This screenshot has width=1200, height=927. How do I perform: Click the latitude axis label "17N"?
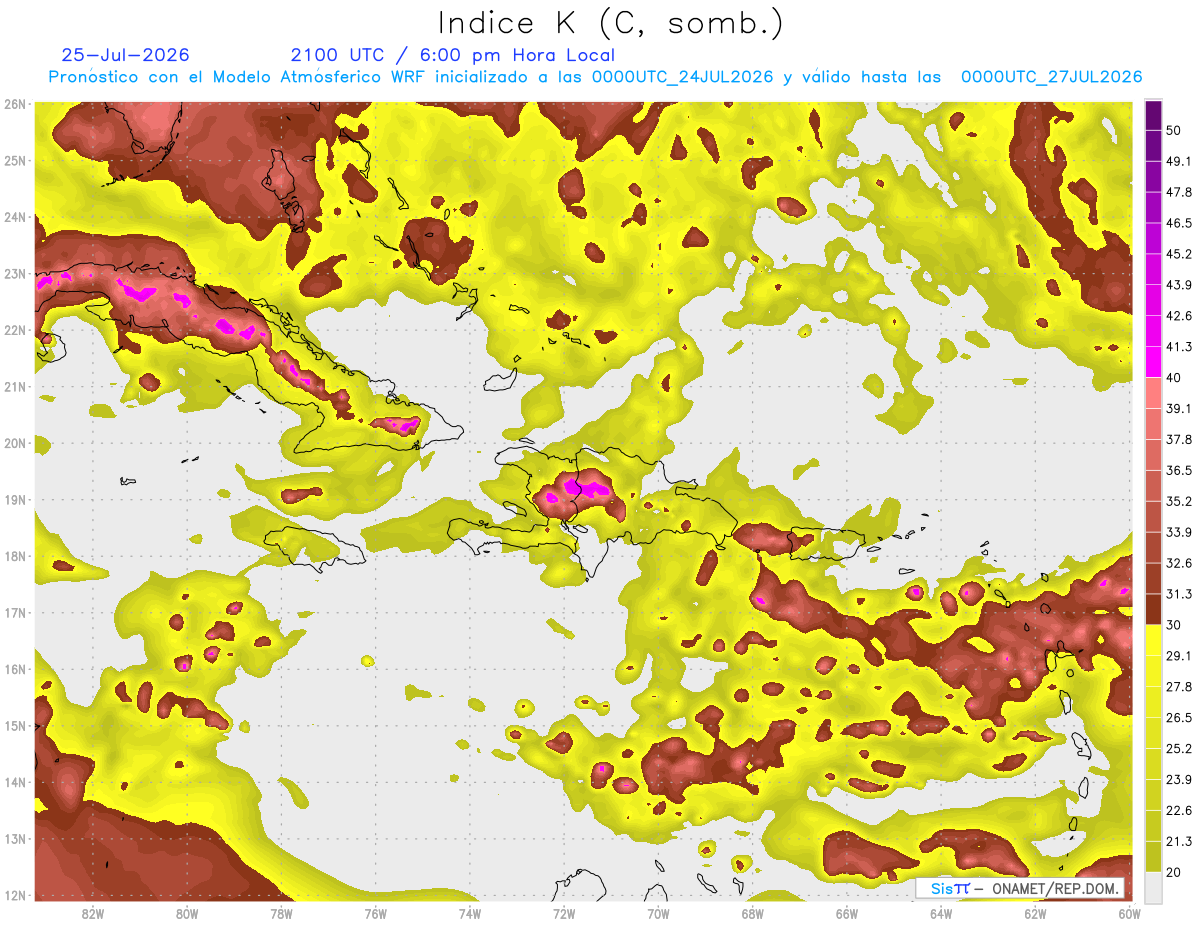tap(15, 613)
